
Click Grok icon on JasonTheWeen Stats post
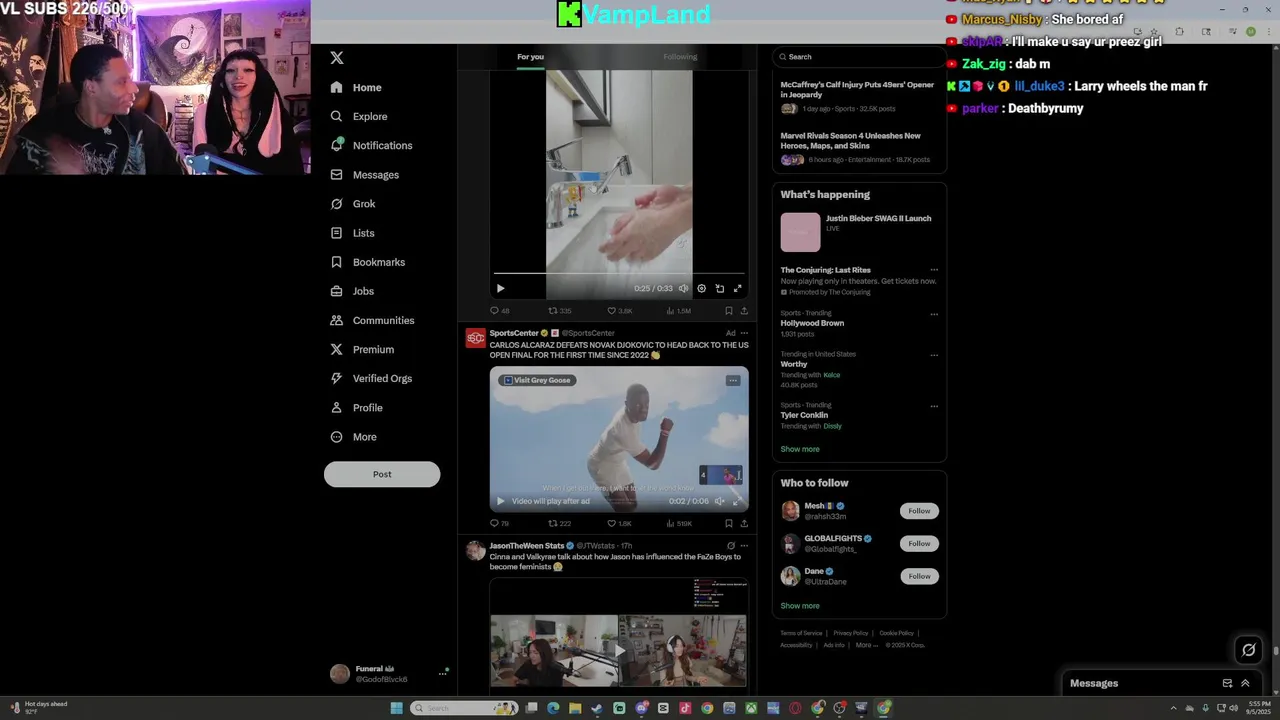731,546
